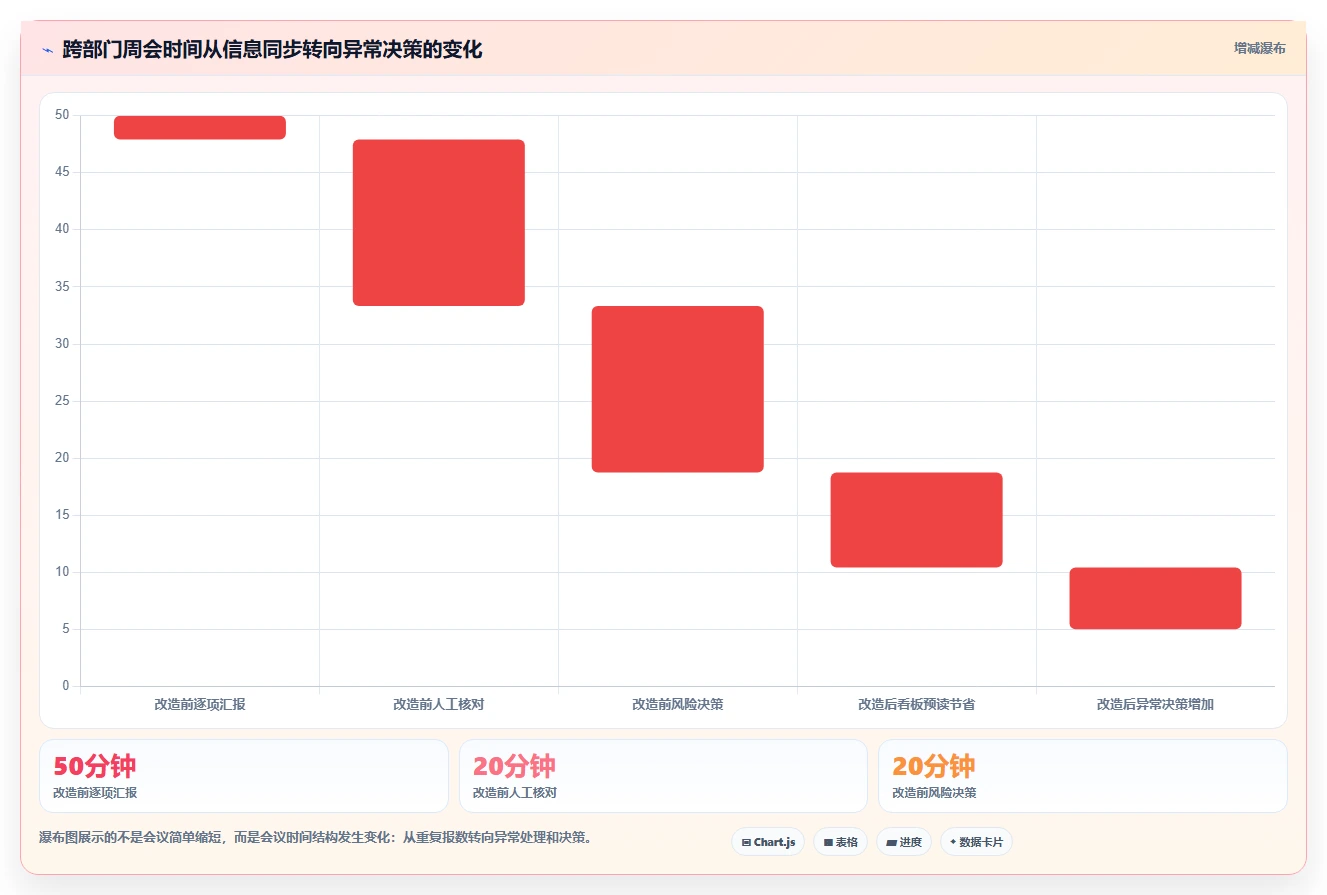Click the red bar for 改造前人工核对

click(439, 222)
